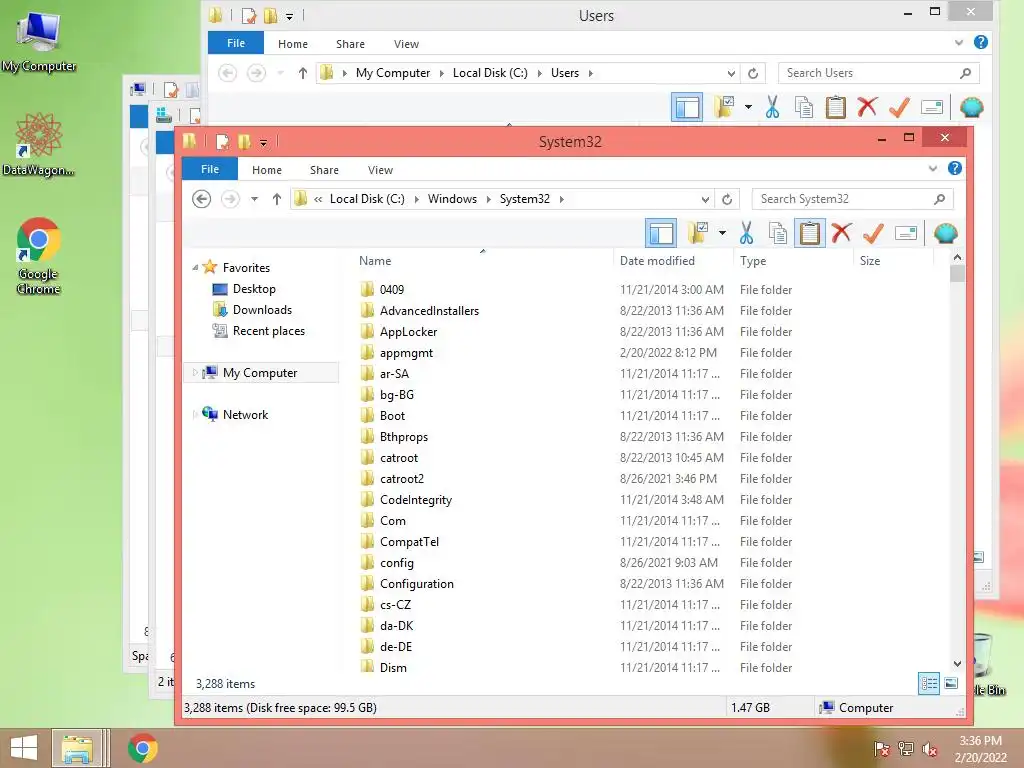1024x768 pixels.
Task: Click Paste clipboard icon in System32 toolbar
Action: [x=810, y=233]
